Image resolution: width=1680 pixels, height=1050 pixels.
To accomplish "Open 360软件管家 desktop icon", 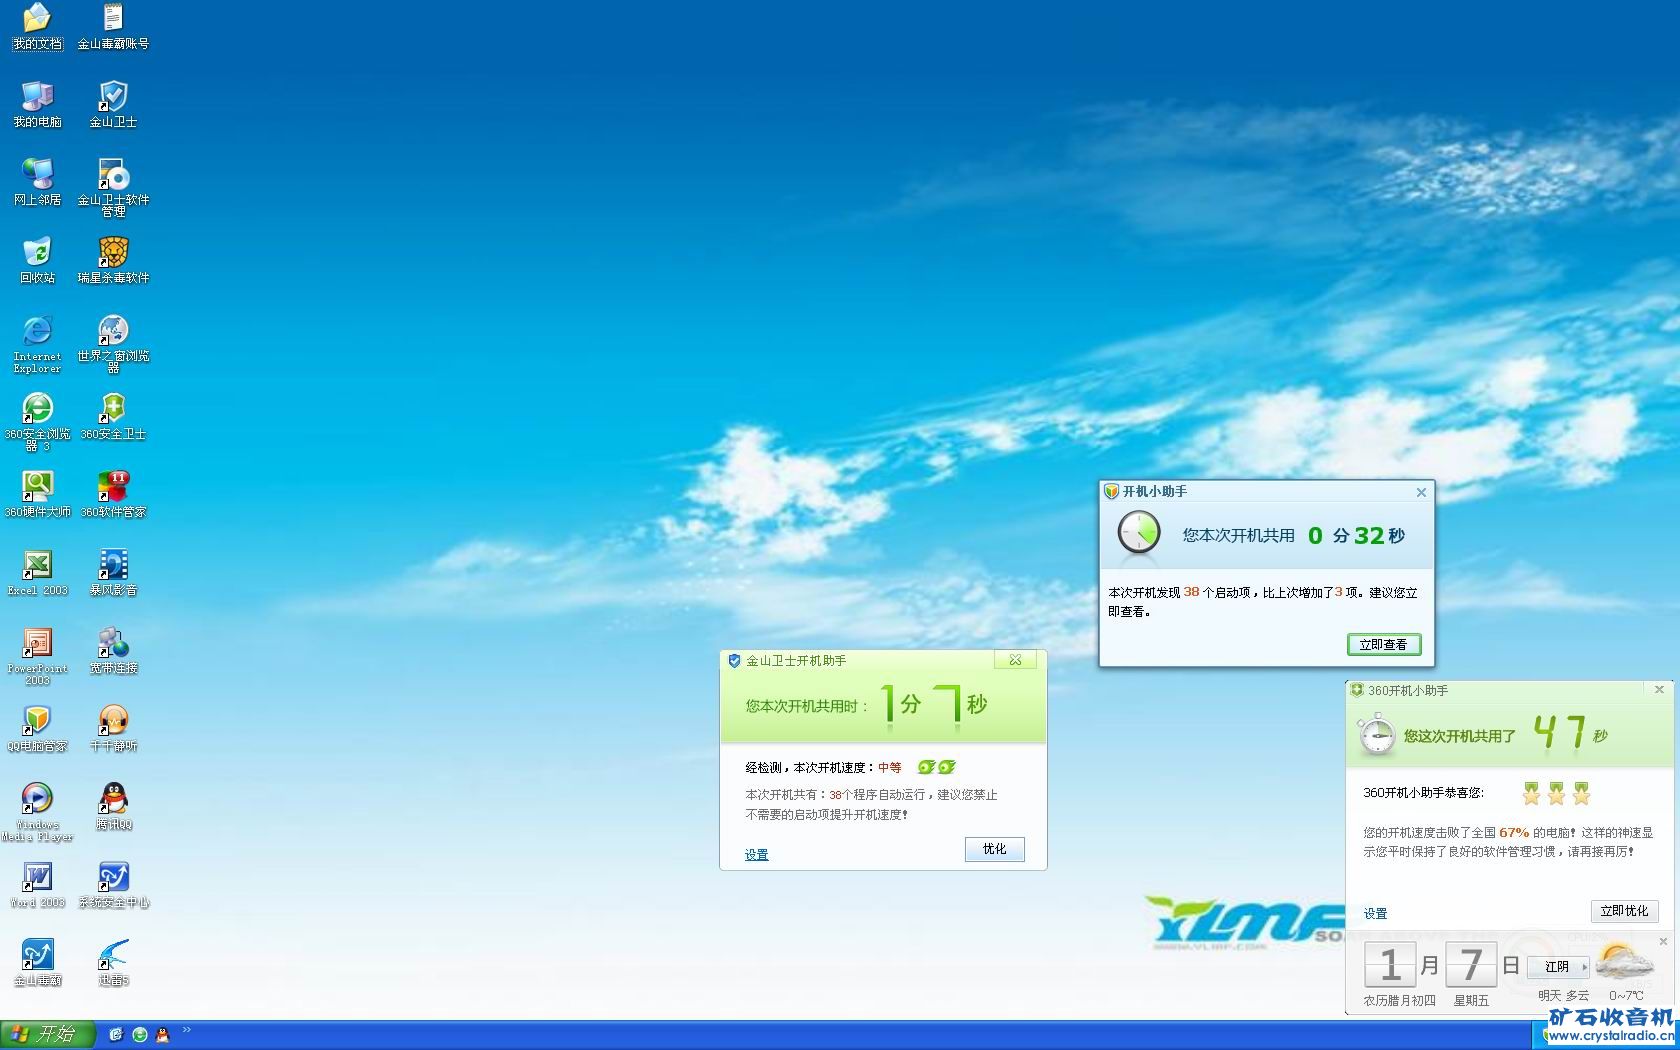I will [x=113, y=487].
